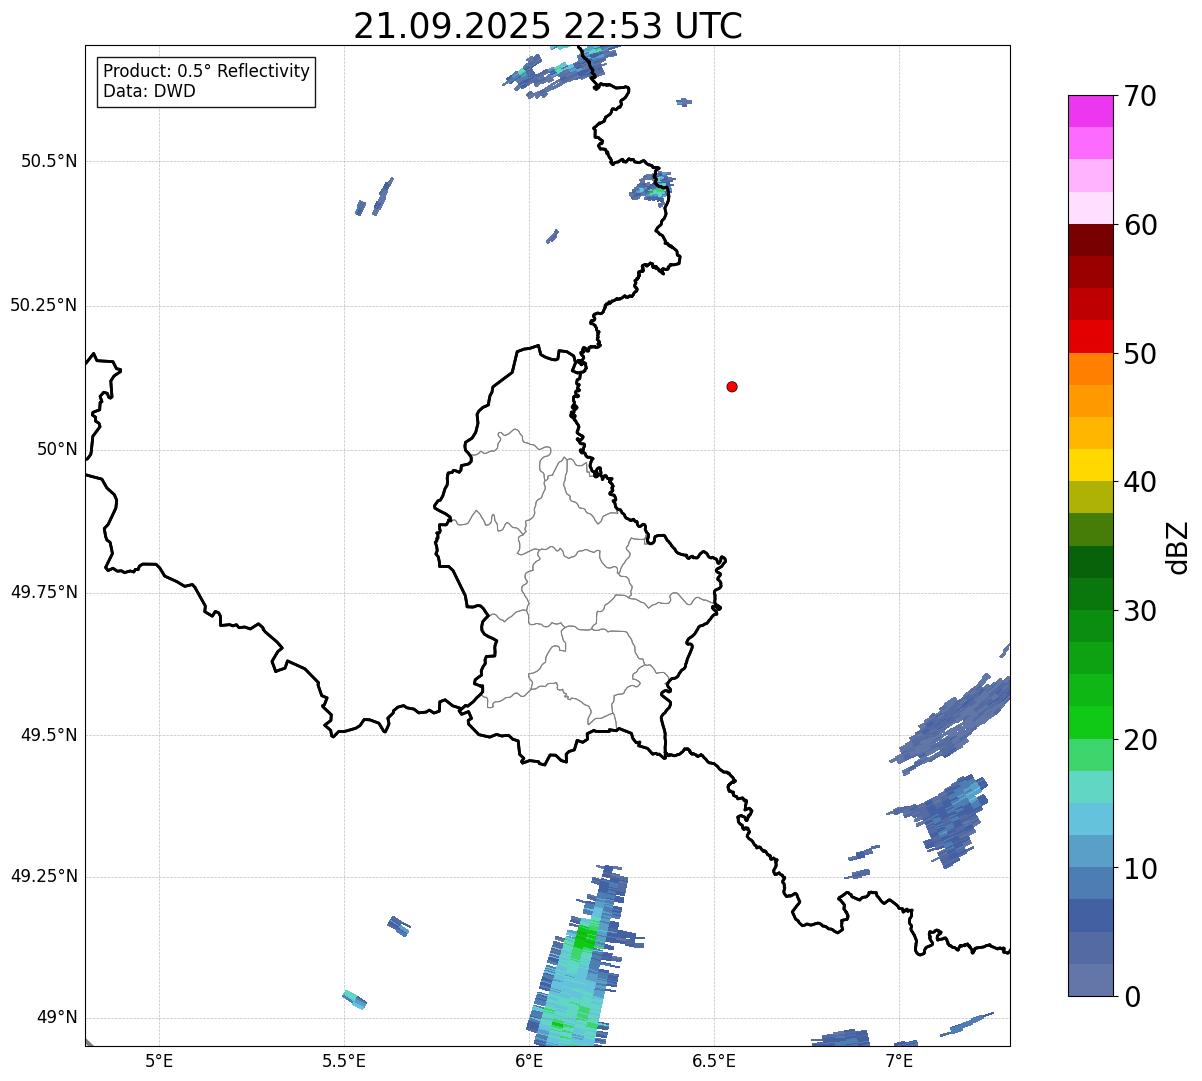Click the 5.5°E longitude label
The width and height of the screenshot is (1202, 1081).
pos(344,1060)
